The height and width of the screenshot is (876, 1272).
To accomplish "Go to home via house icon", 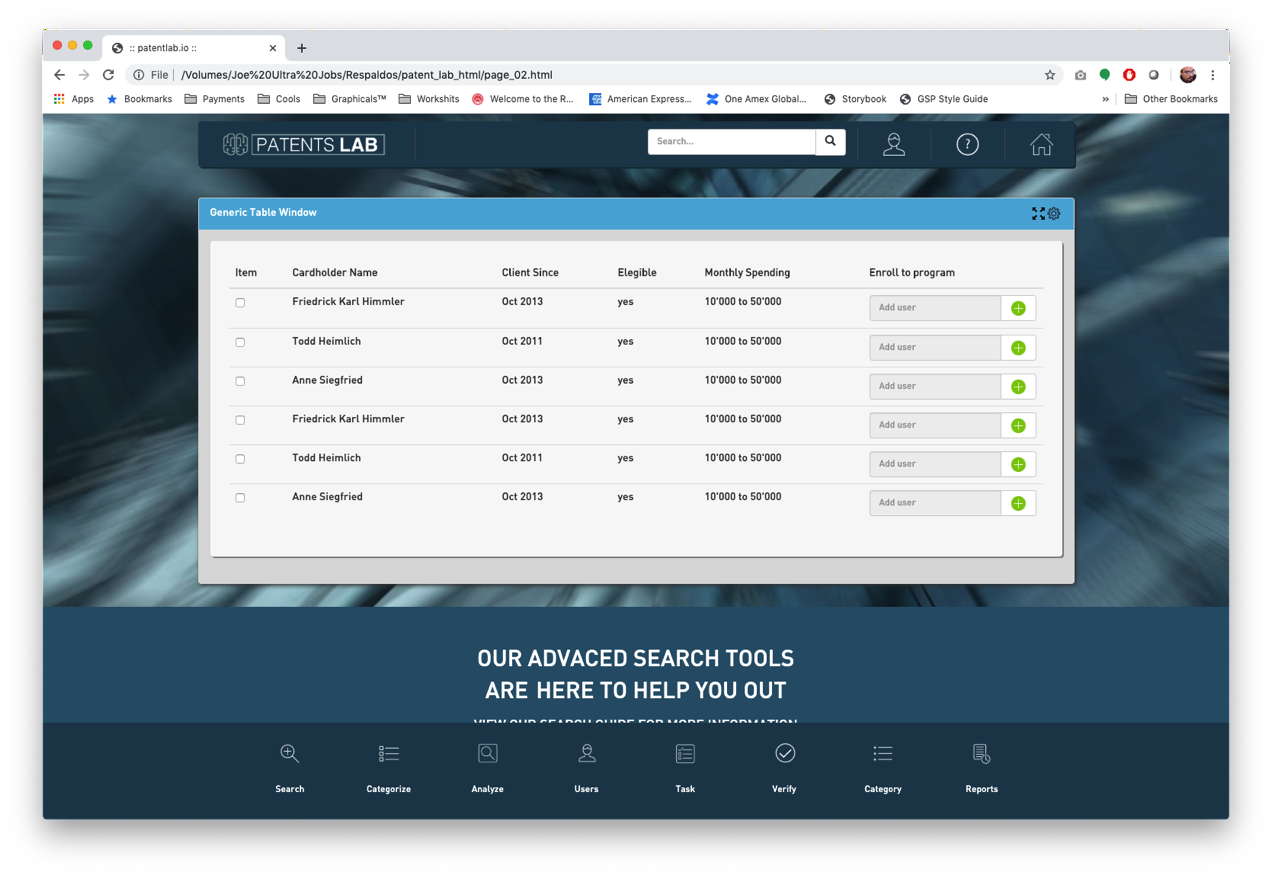I will pyautogui.click(x=1041, y=144).
